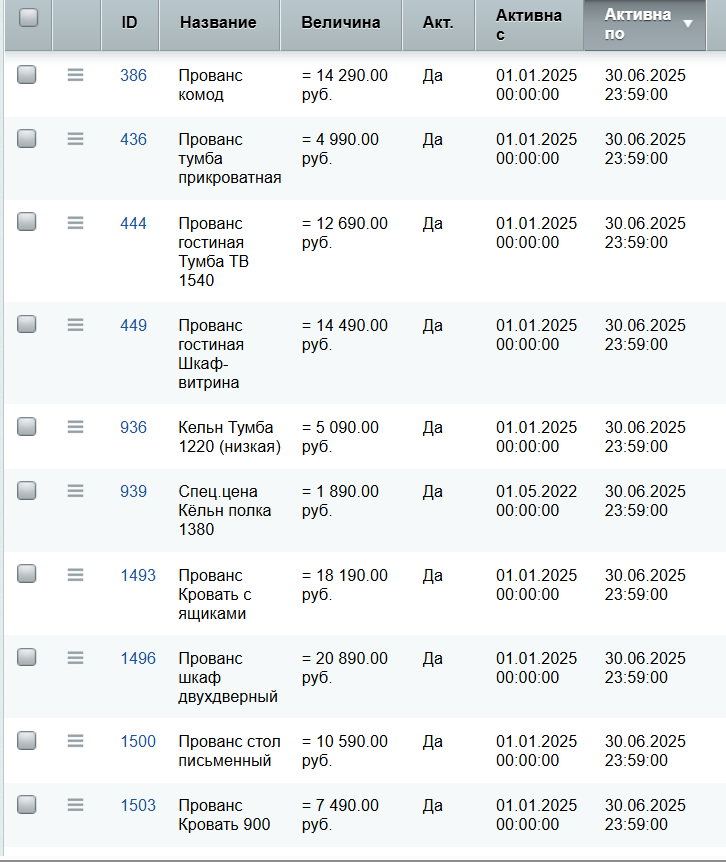Open the hamburger menu for row 939
This screenshot has height=862, width=726.
tap(75, 490)
